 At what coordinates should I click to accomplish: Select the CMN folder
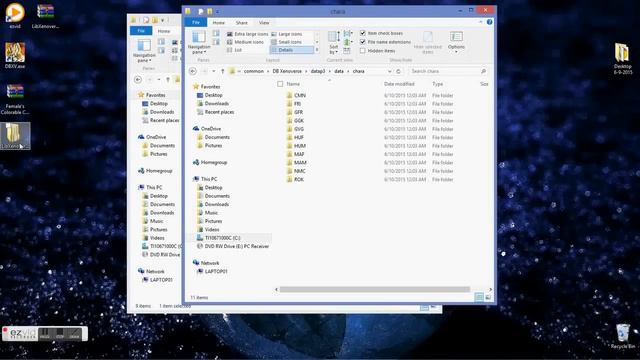pos(300,95)
